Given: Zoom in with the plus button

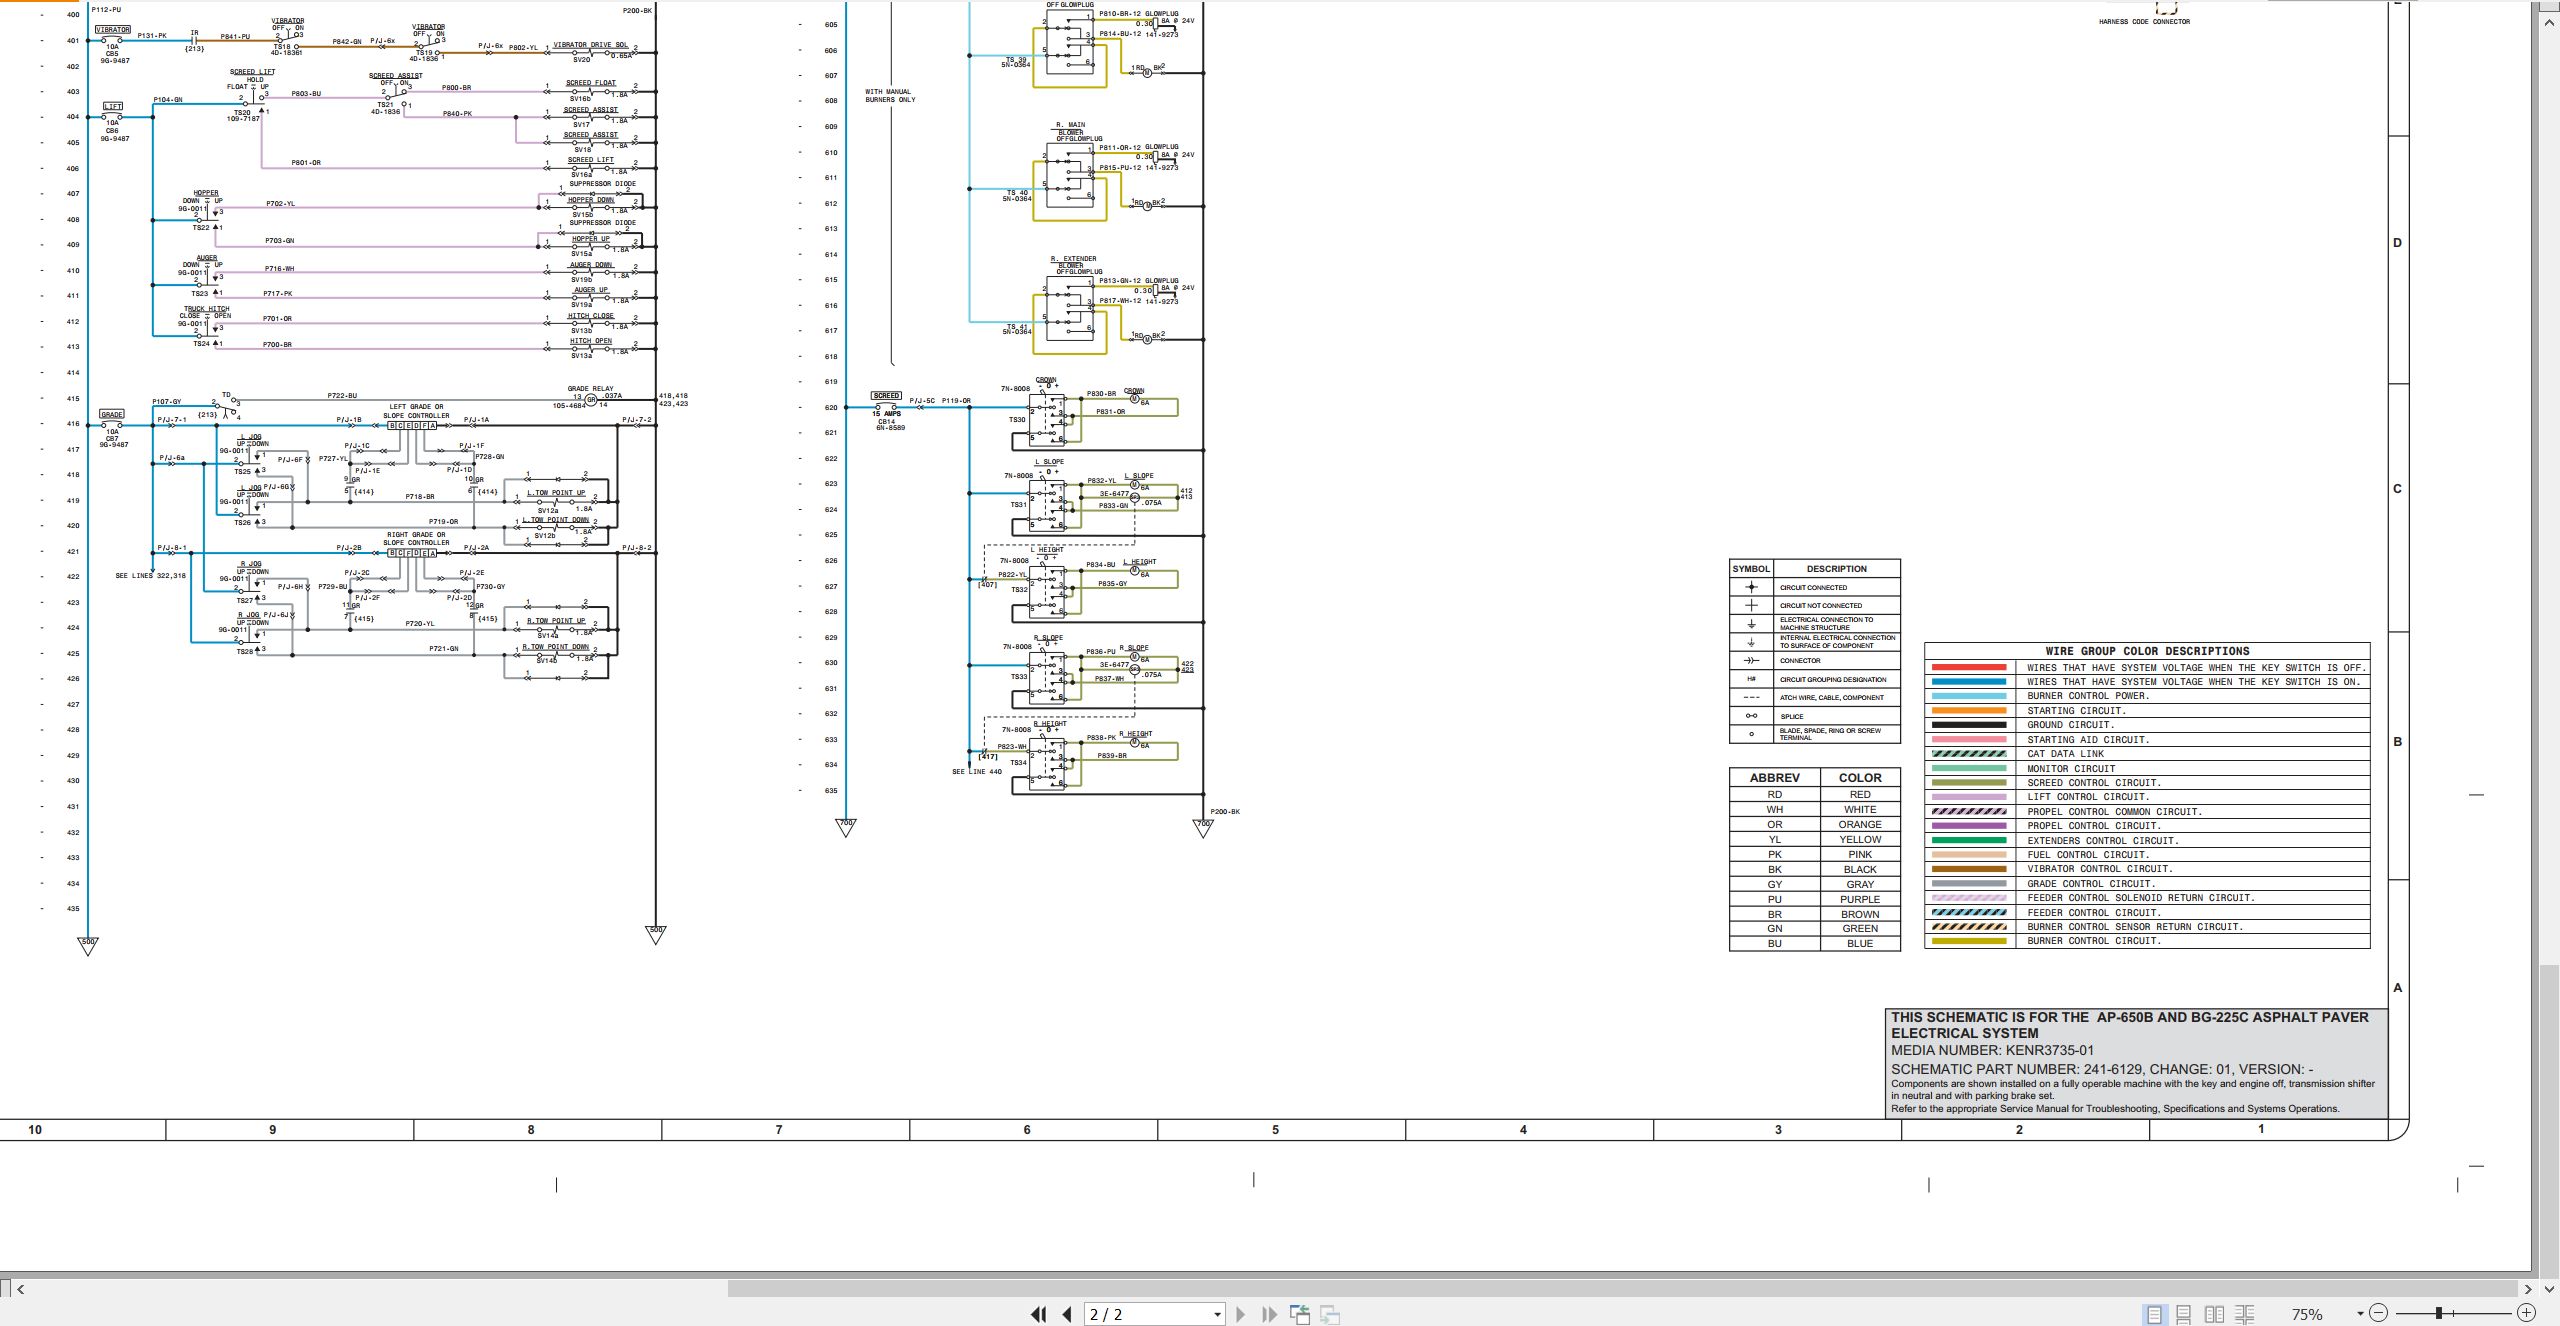Looking at the screenshot, I should [x=2526, y=1313].
